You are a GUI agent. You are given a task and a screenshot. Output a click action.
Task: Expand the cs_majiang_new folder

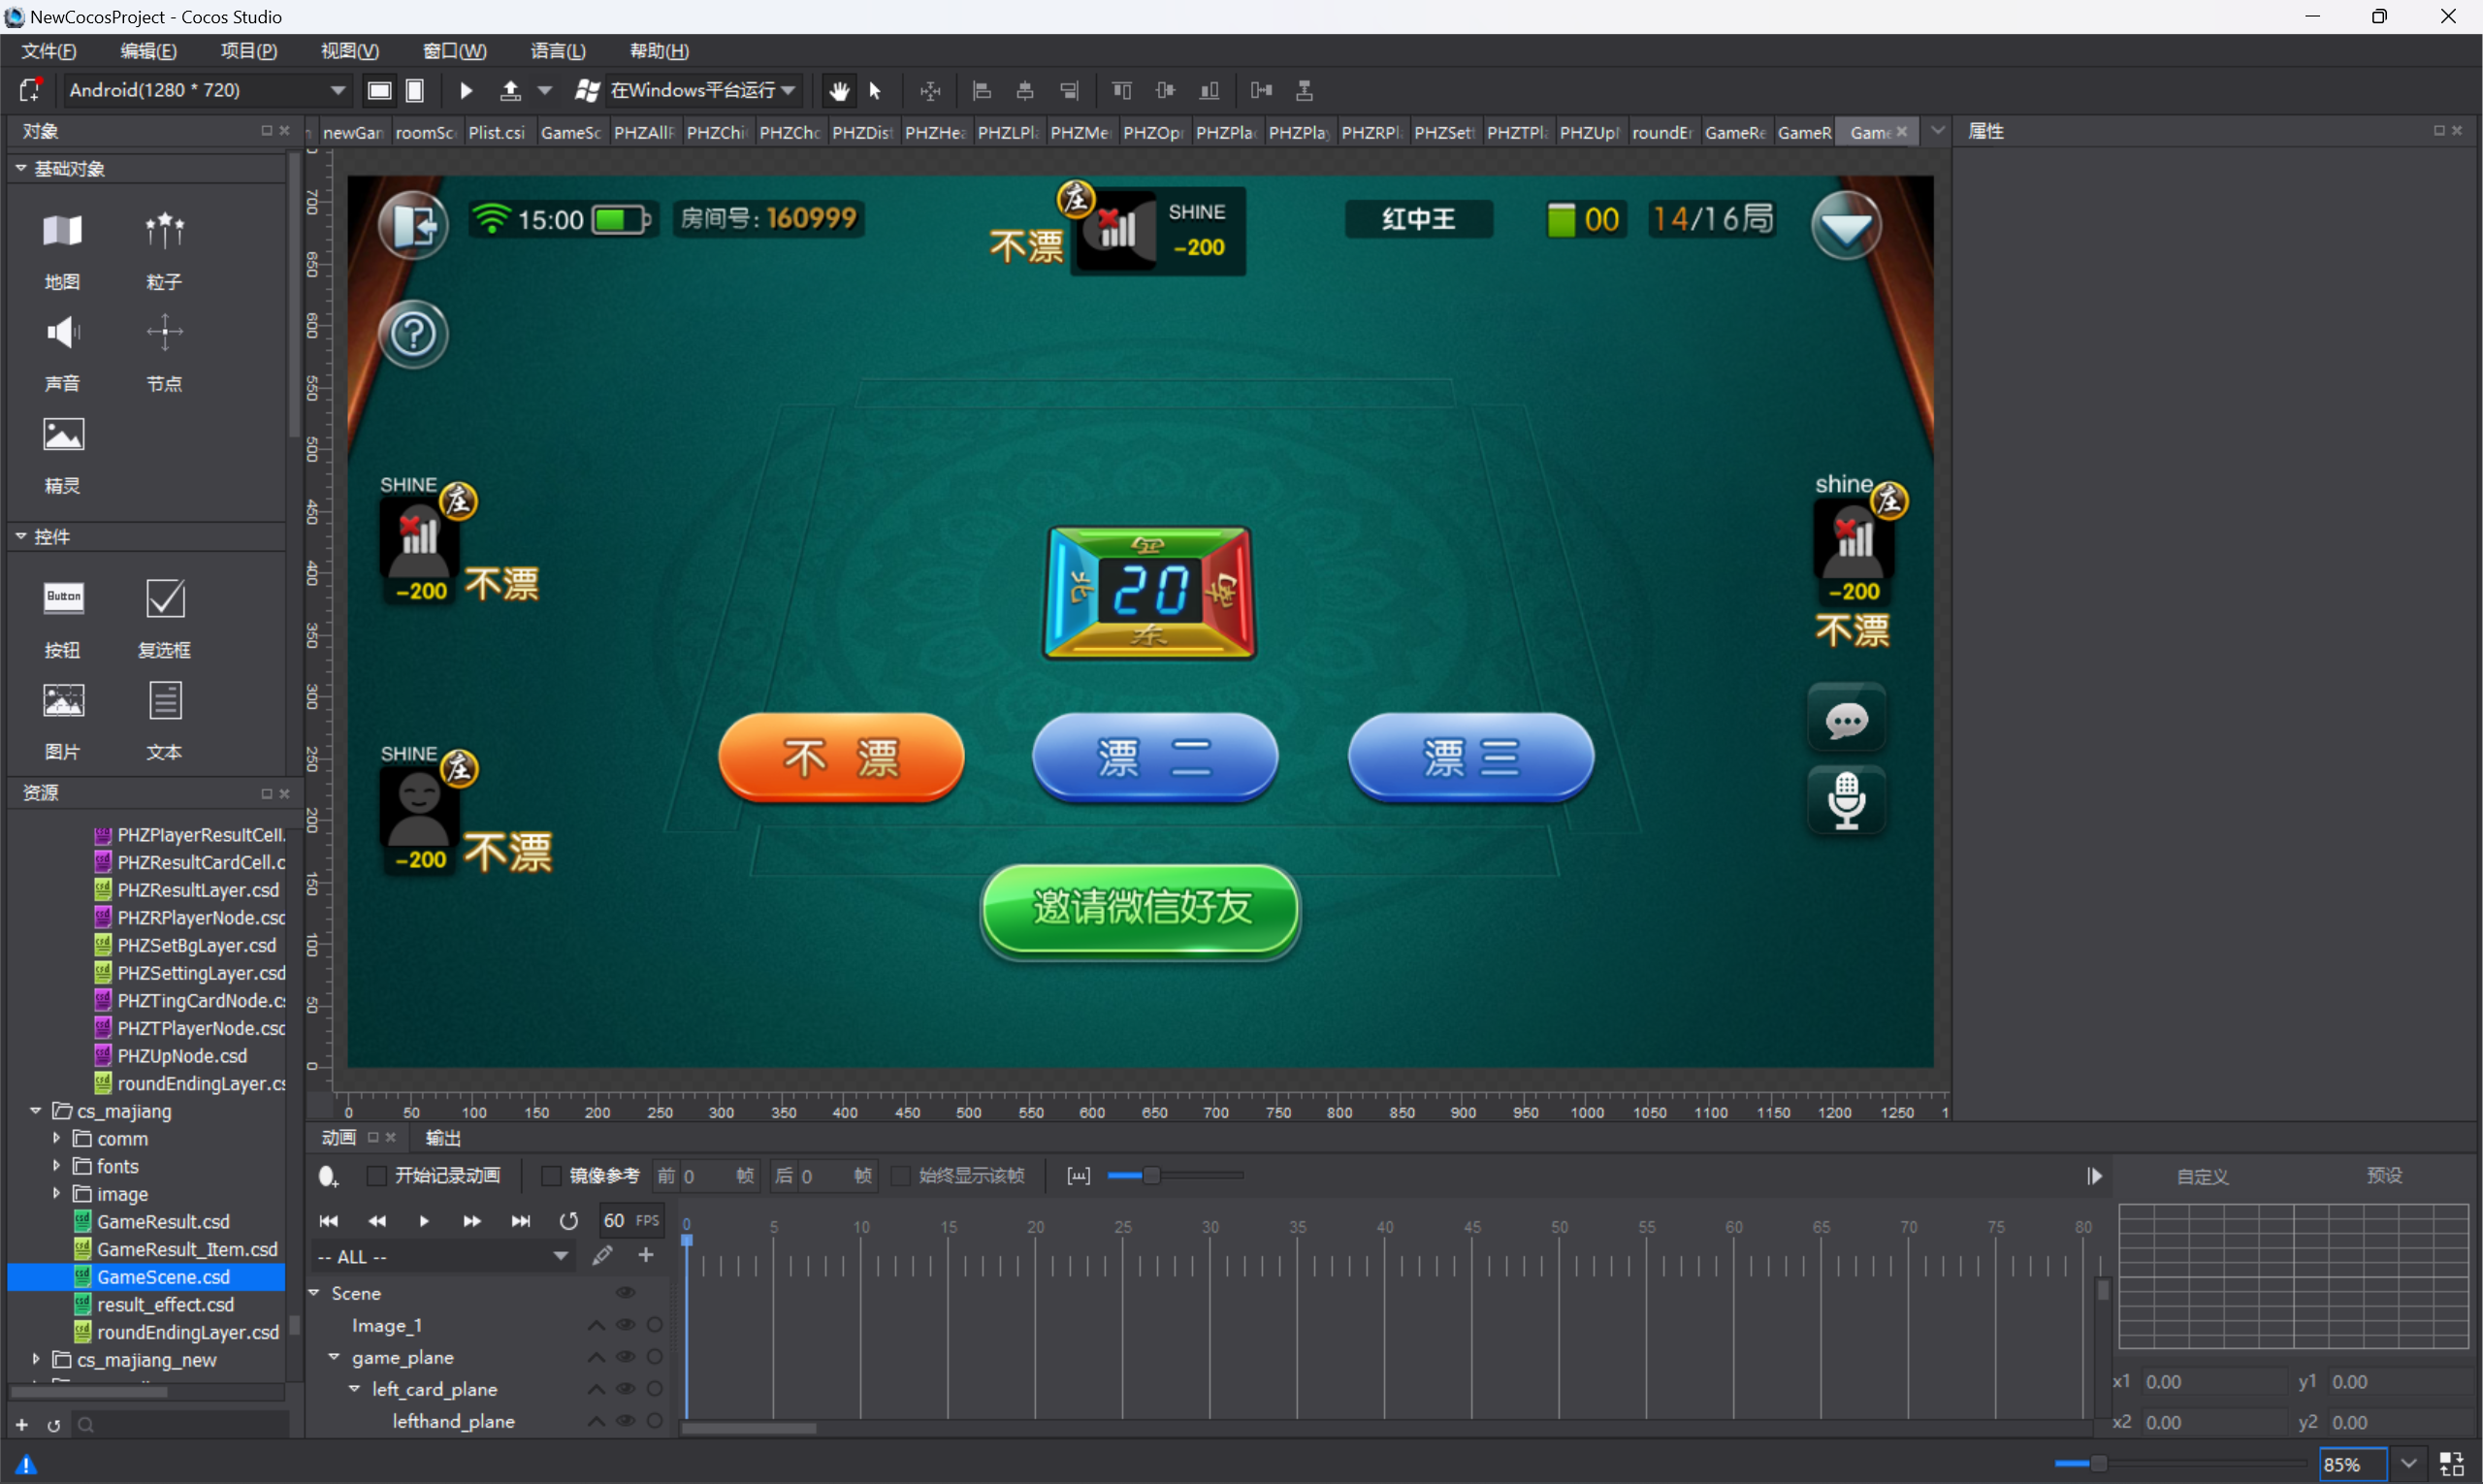[36, 1359]
